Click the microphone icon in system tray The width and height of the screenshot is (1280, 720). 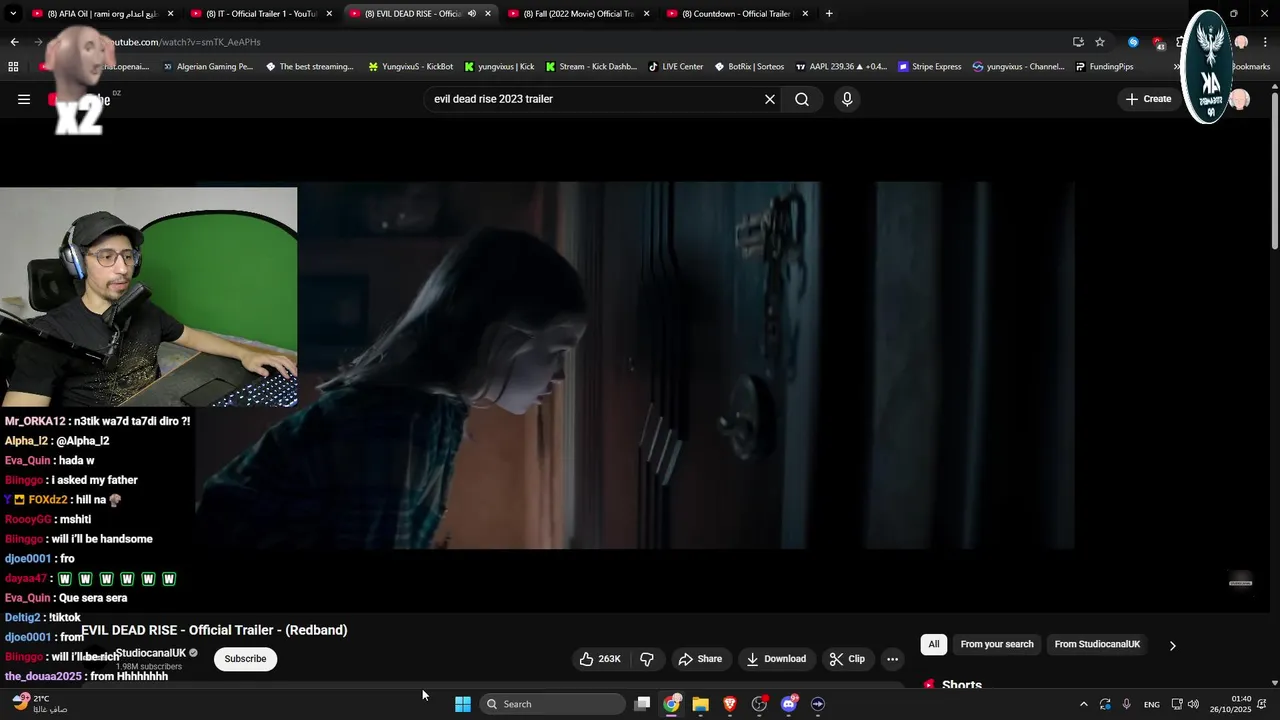click(1126, 704)
